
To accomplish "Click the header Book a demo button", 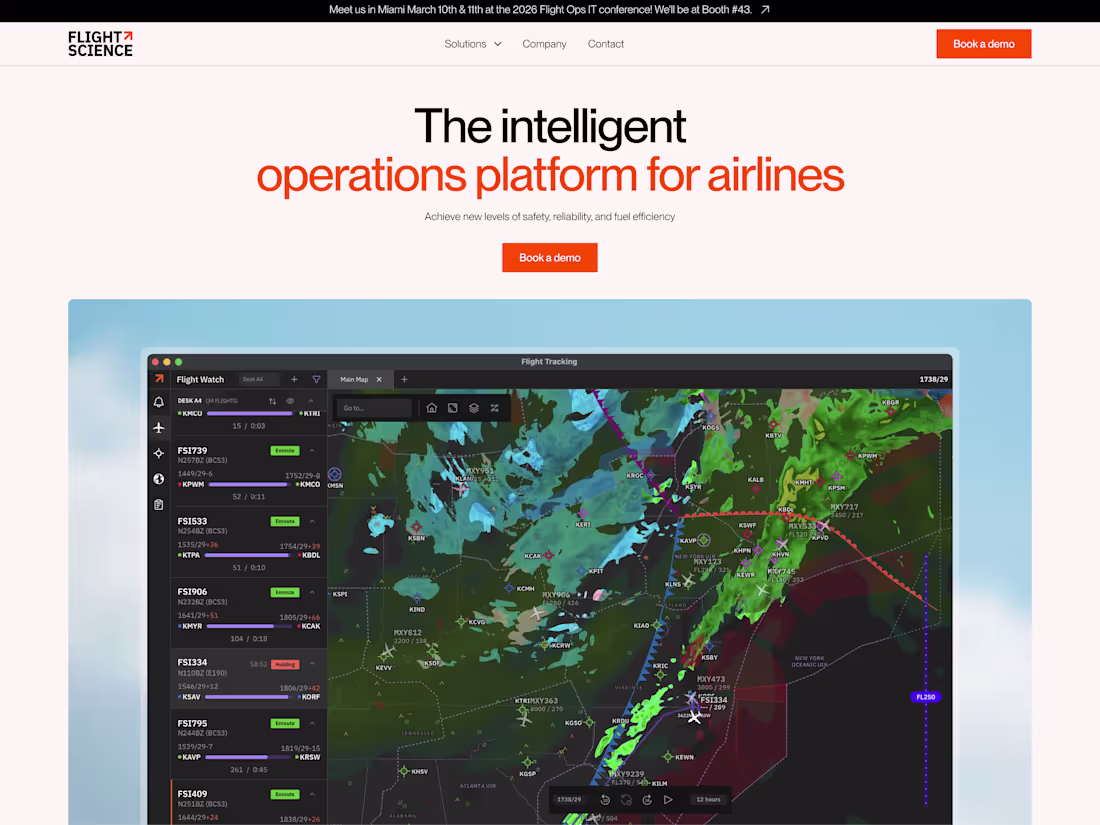I will point(984,43).
